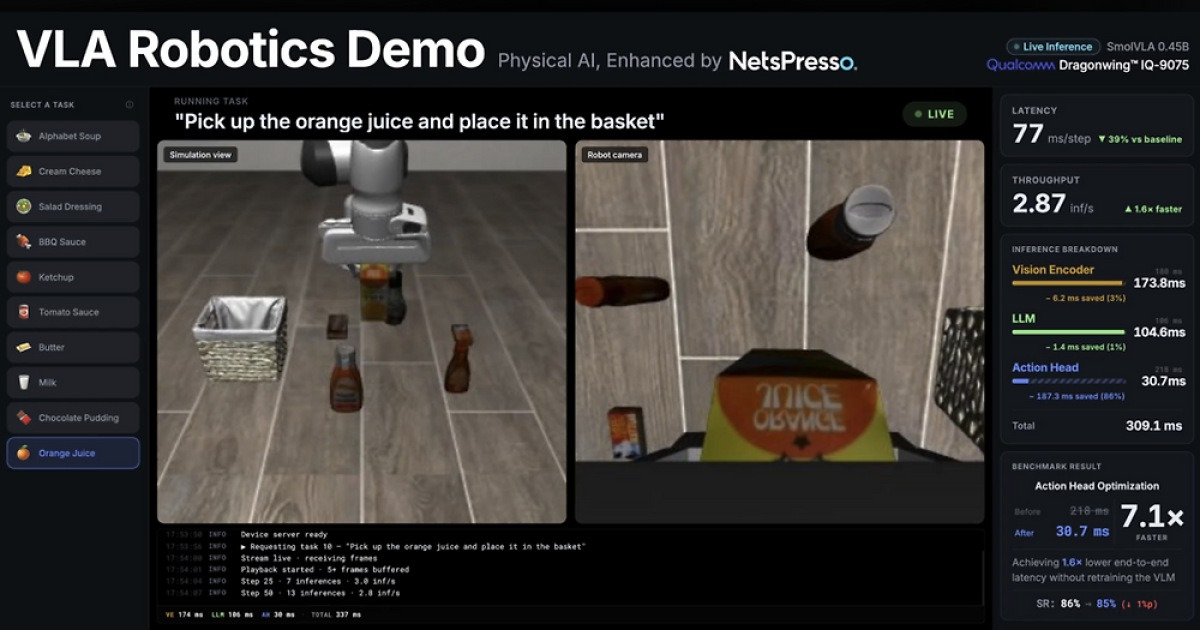Click the 'Playback started' log line

click(325, 569)
